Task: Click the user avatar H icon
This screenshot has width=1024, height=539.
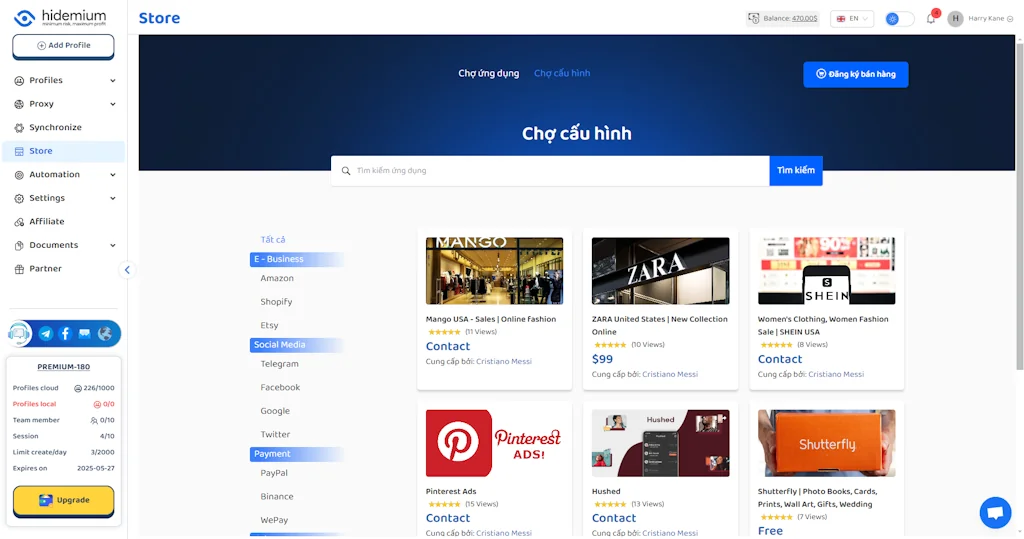Action: coord(955,18)
